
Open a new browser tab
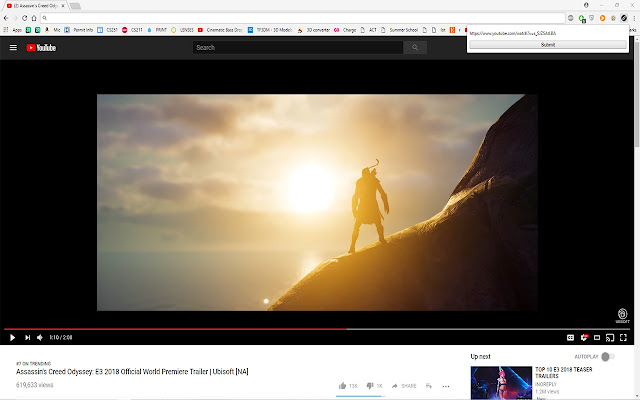point(75,6)
